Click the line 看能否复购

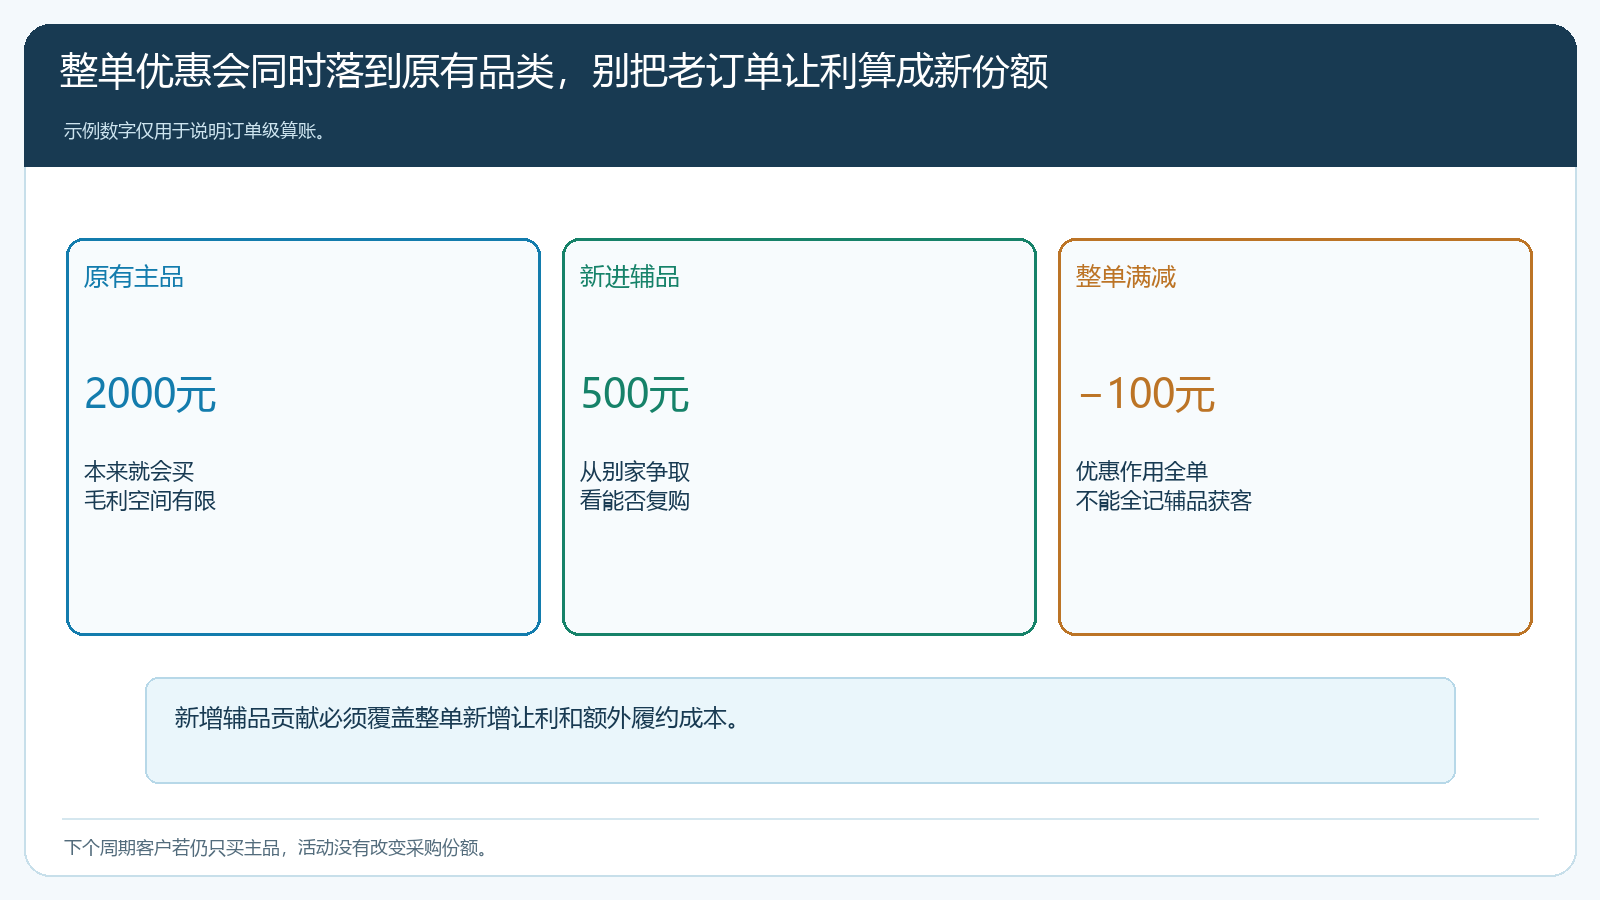coord(635,500)
